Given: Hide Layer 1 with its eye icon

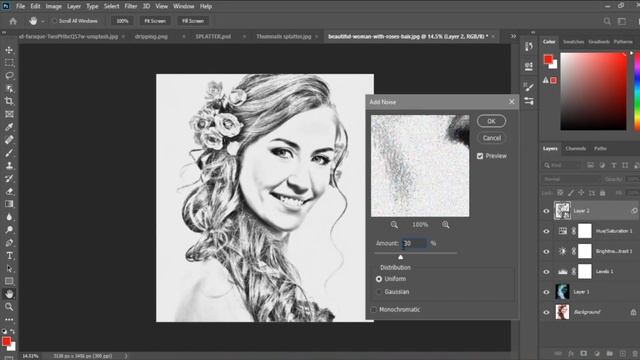Looking at the screenshot, I should [x=547, y=292].
